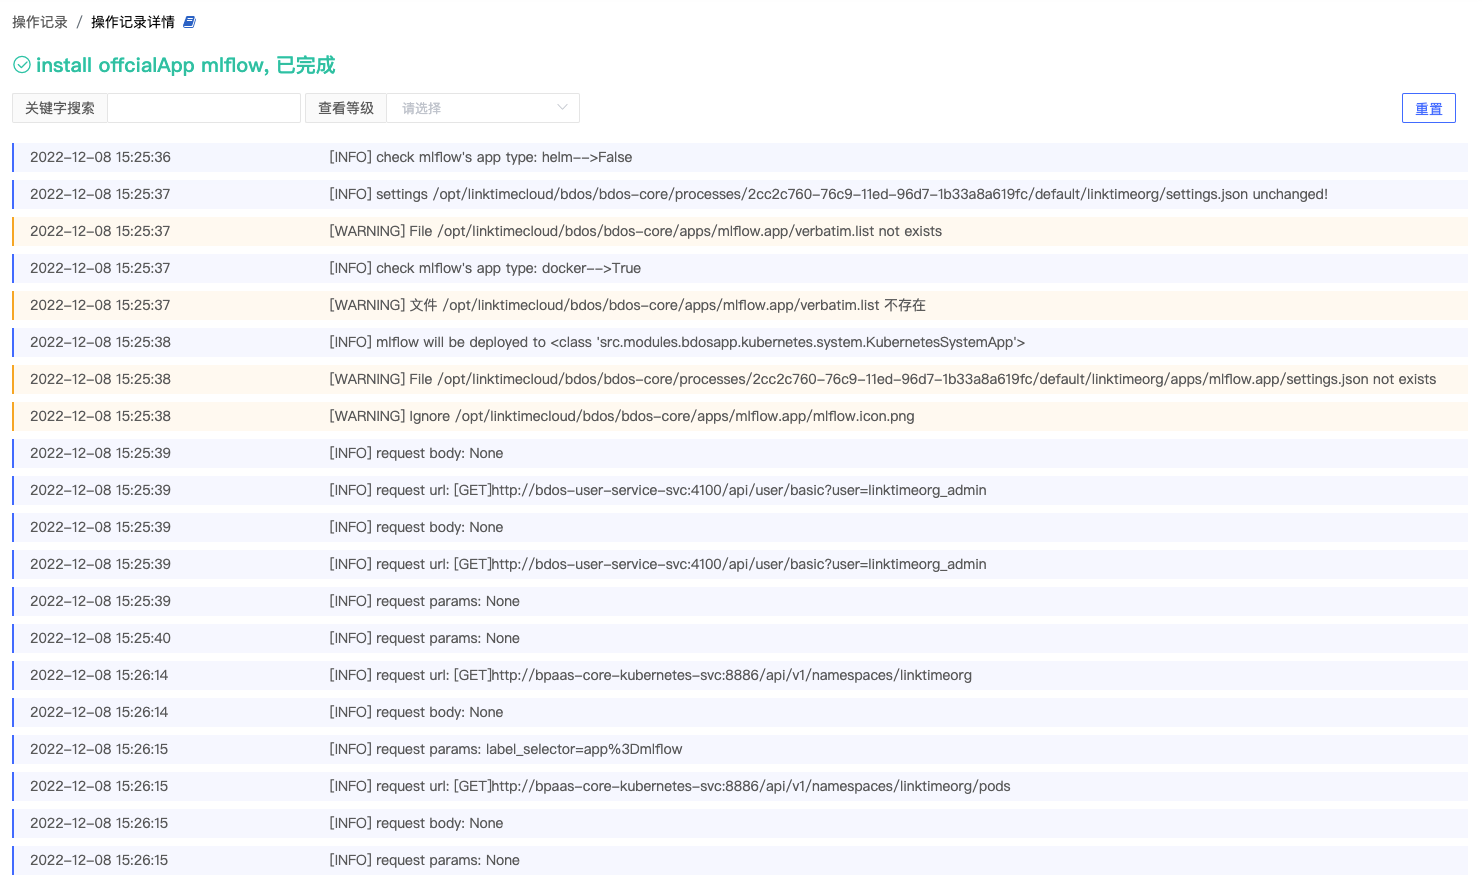
Task: Open the 查看等级 dropdown
Action: pyautogui.click(x=483, y=108)
